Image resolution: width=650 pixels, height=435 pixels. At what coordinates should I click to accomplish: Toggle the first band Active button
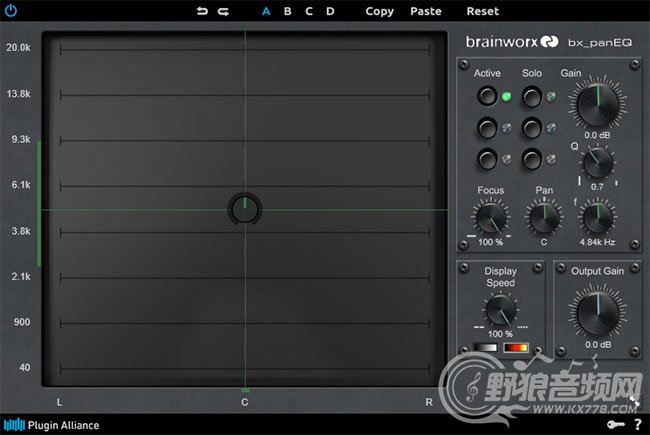point(488,96)
